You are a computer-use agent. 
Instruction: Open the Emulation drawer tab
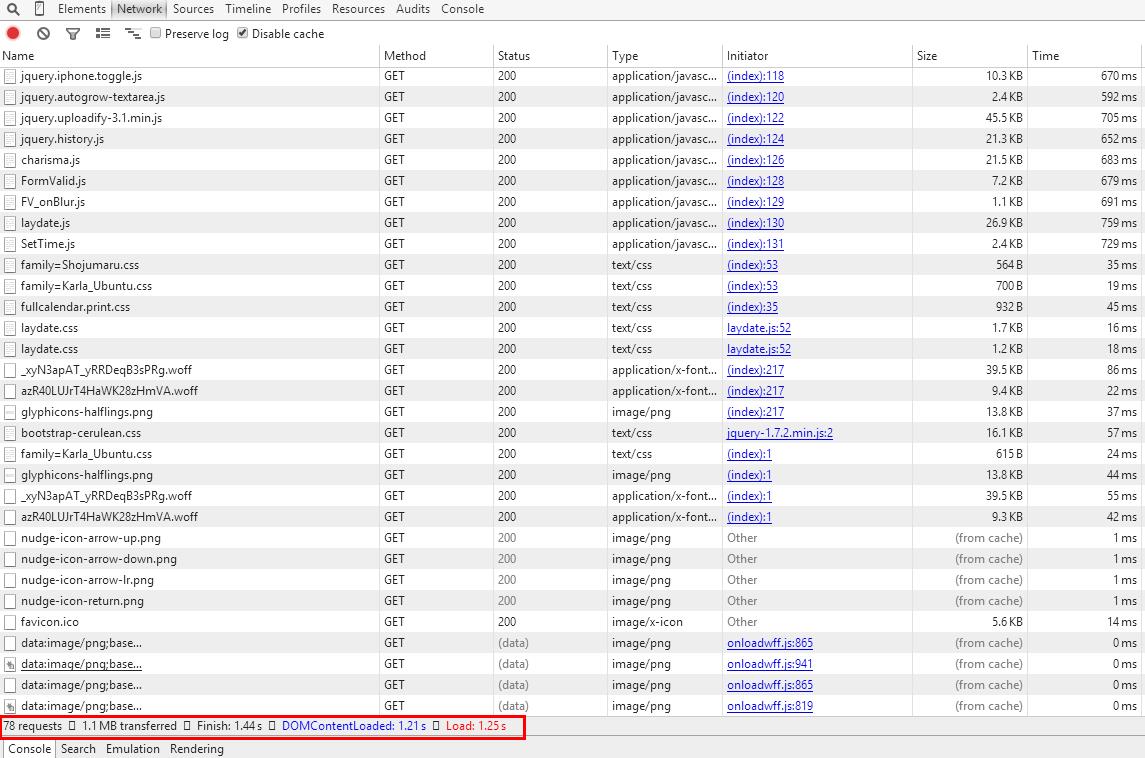[132, 749]
